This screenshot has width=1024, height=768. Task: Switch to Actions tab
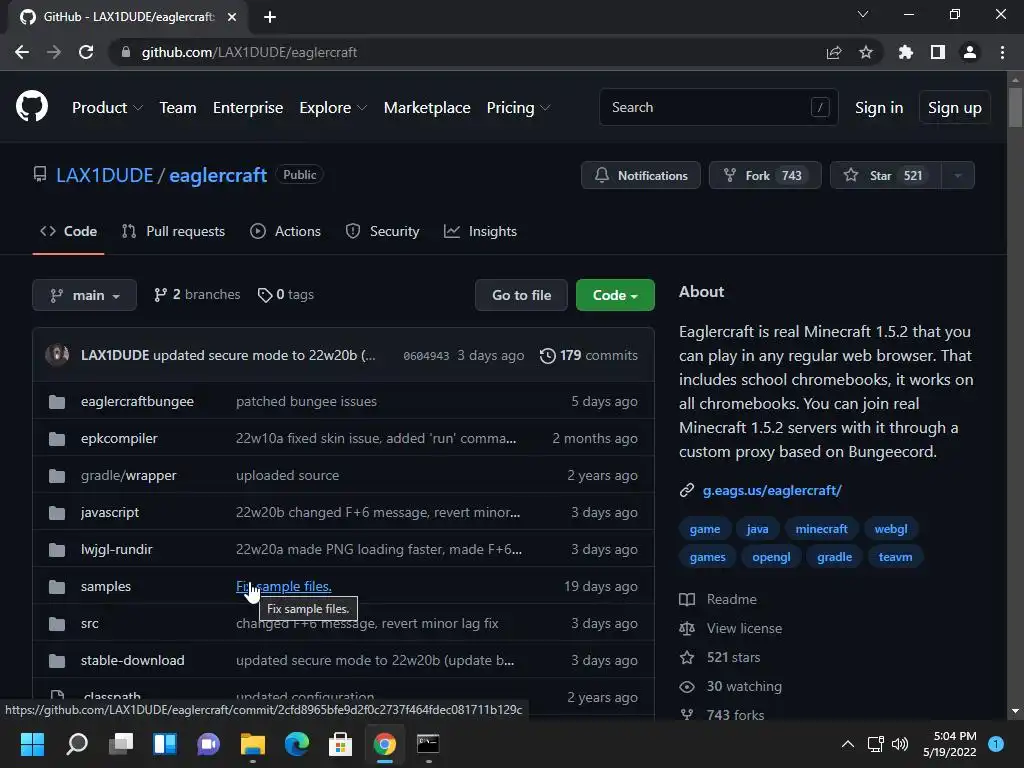pyautogui.click(x=285, y=231)
